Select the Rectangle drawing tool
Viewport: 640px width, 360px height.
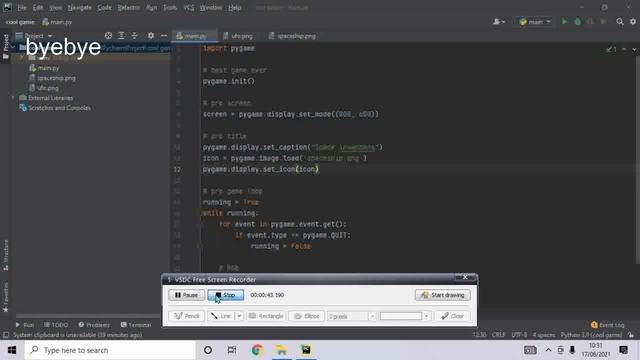(266, 316)
